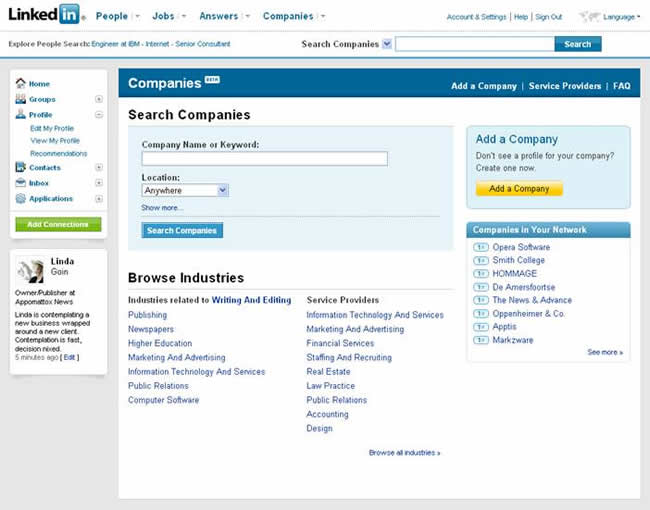Click the blue Search Companies button
650x510 pixels.
point(182,231)
